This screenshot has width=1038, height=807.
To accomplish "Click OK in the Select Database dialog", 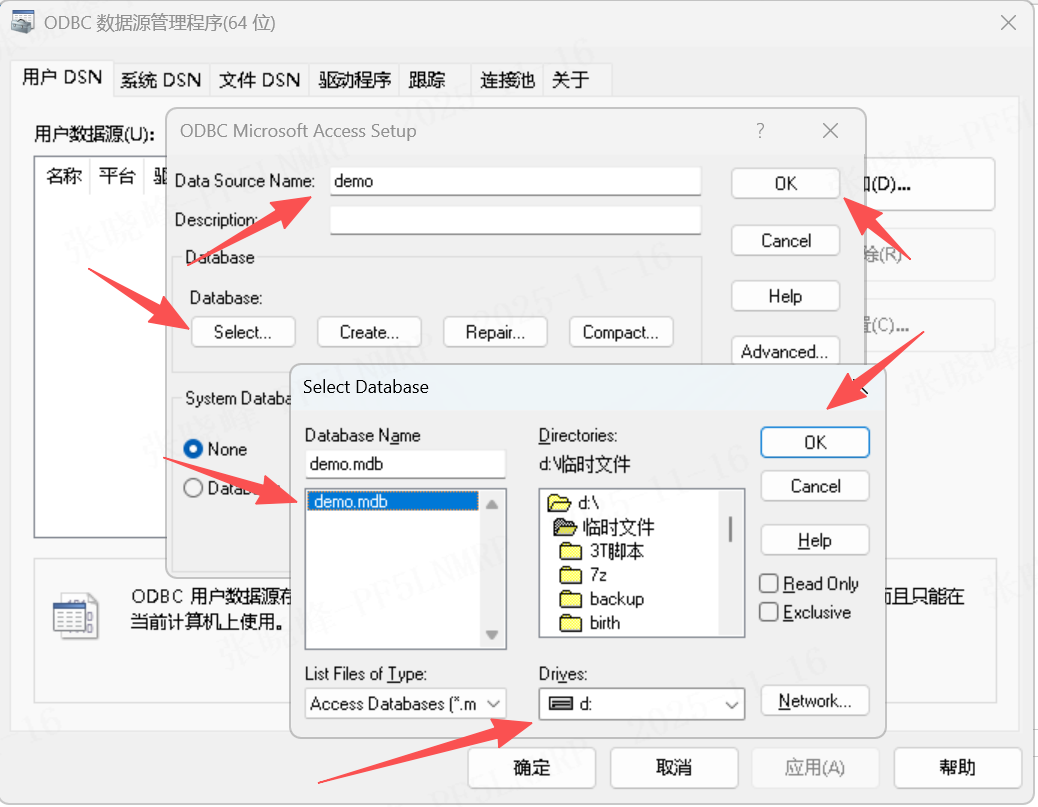I will tap(815, 442).
